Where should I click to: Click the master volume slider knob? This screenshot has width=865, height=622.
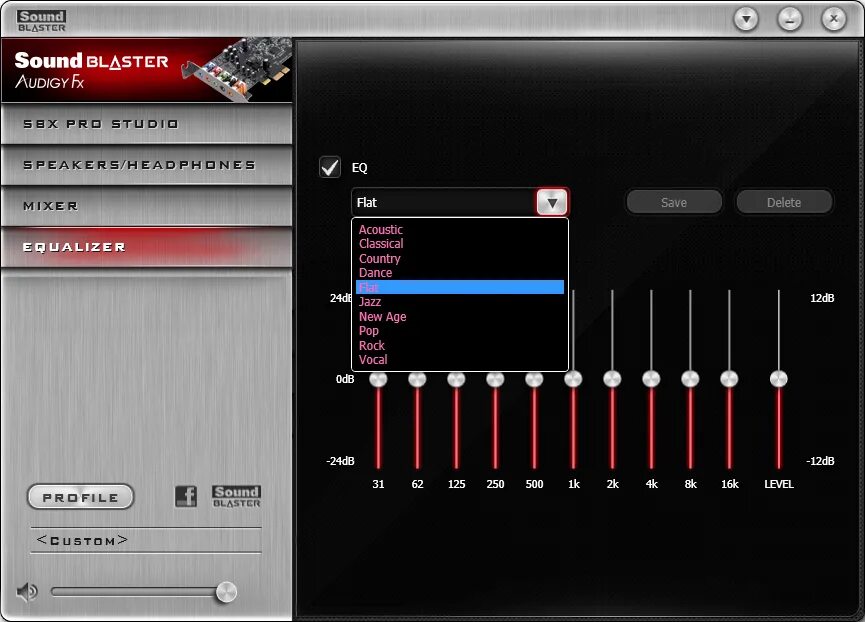tap(226, 592)
